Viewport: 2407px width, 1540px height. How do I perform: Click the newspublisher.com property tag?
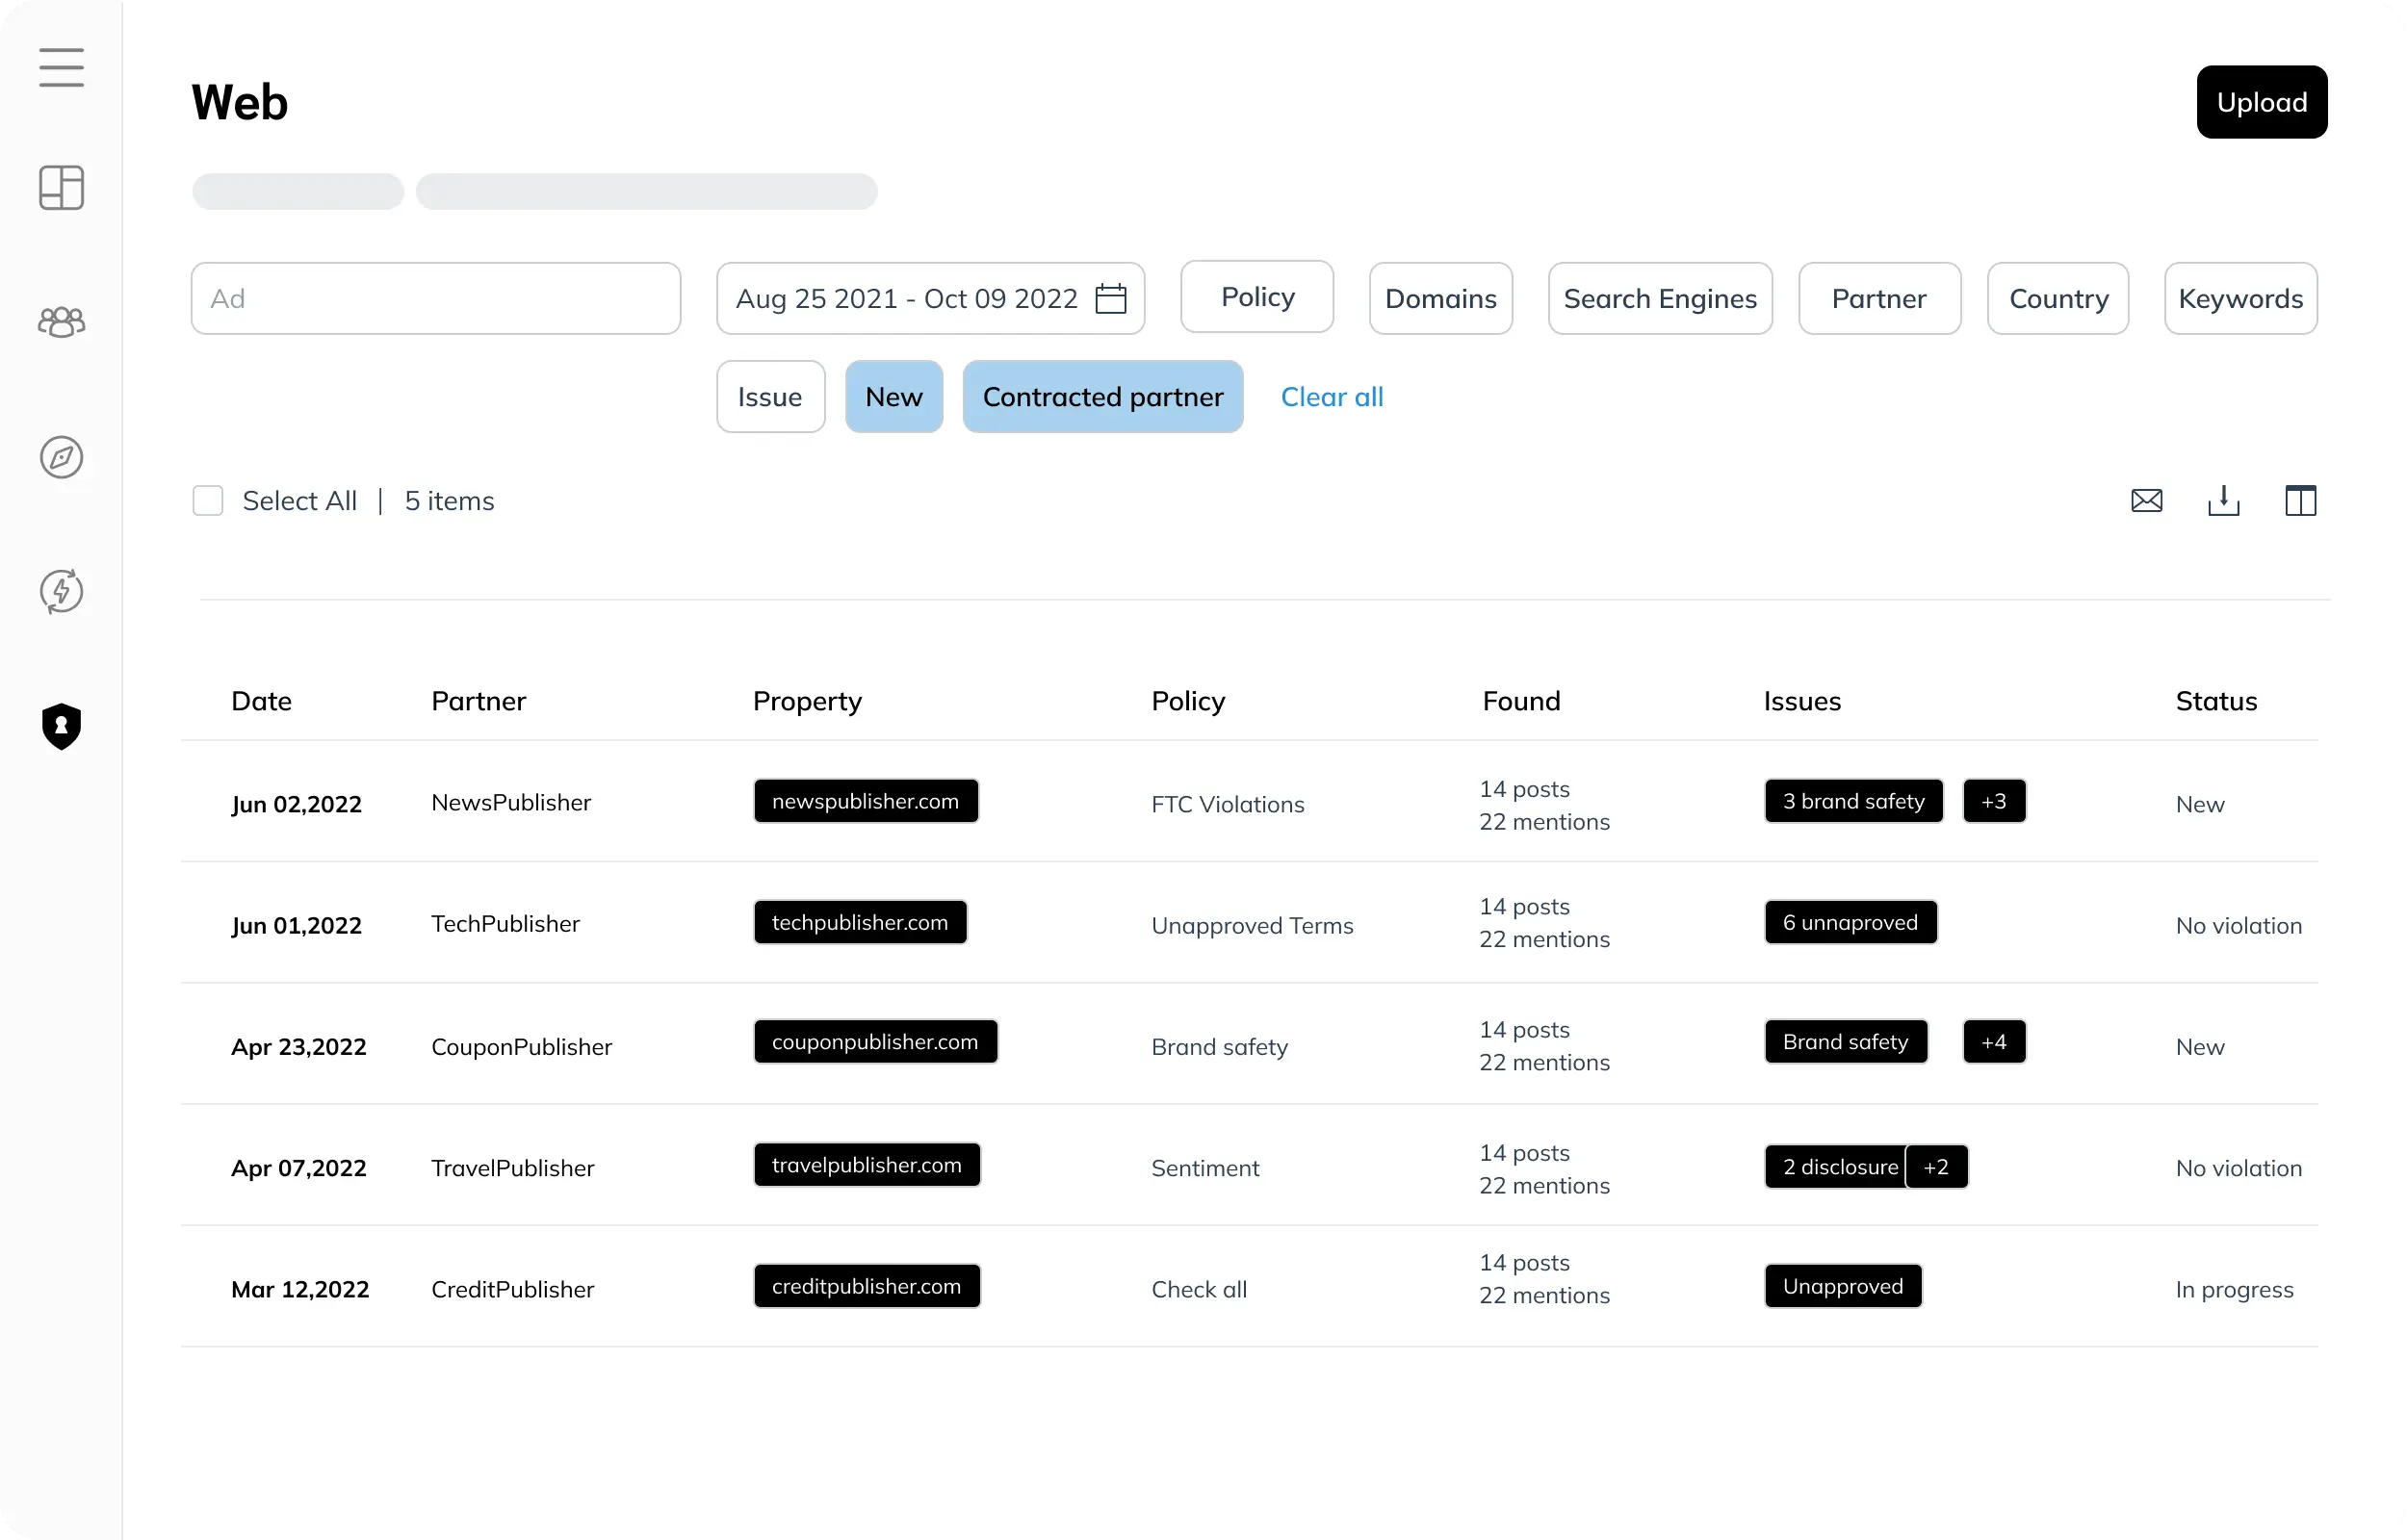[x=865, y=801]
